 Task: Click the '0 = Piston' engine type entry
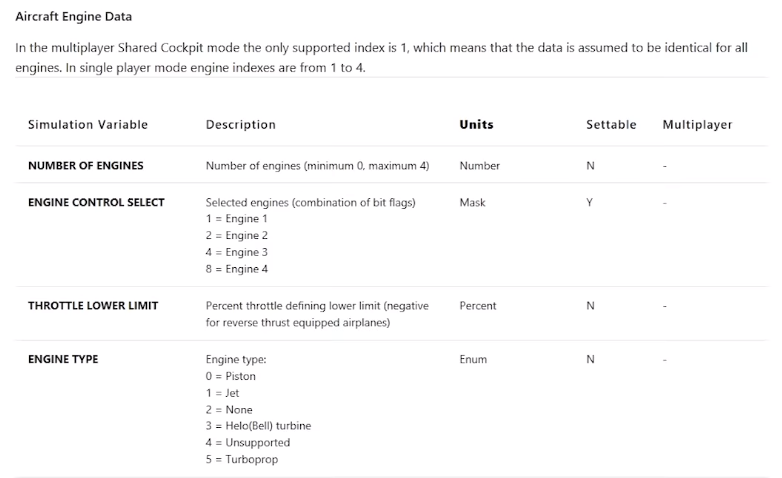[230, 376]
